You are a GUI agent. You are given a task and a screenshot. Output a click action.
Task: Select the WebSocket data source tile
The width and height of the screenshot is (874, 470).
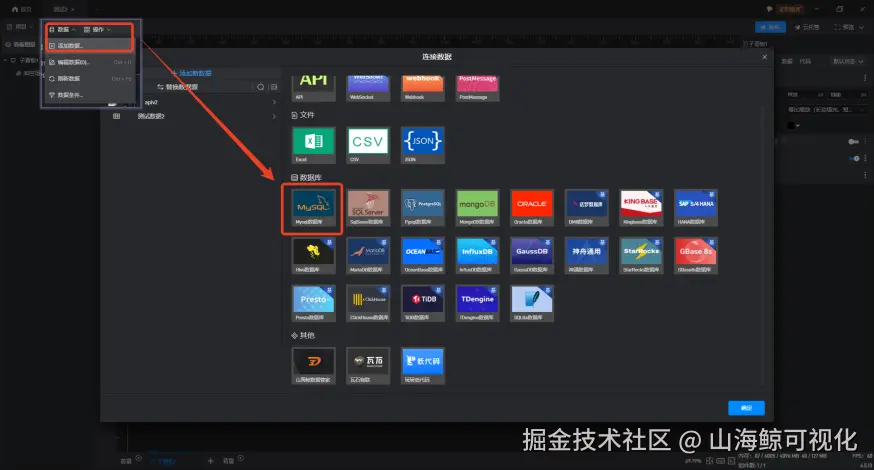click(x=368, y=88)
